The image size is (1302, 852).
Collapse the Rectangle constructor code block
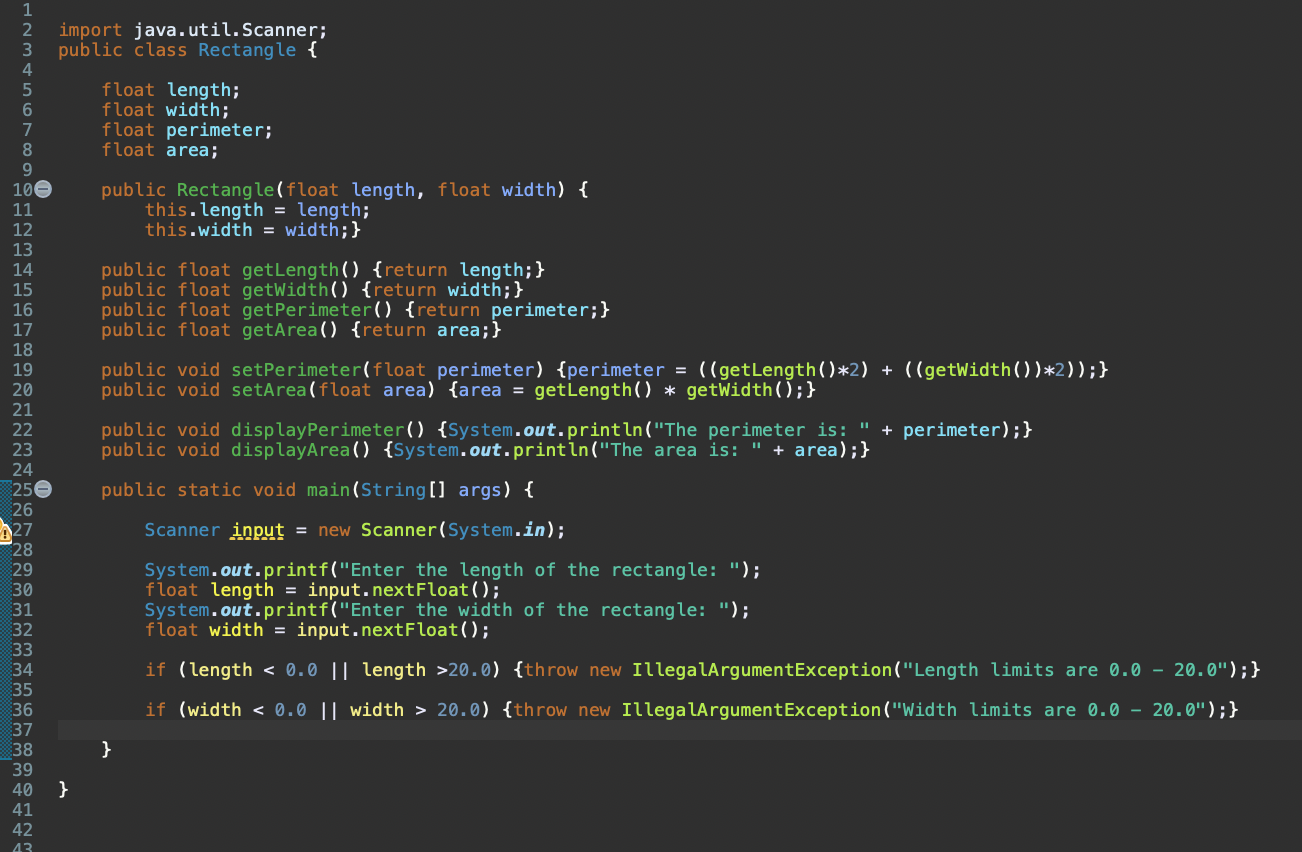coord(41,189)
